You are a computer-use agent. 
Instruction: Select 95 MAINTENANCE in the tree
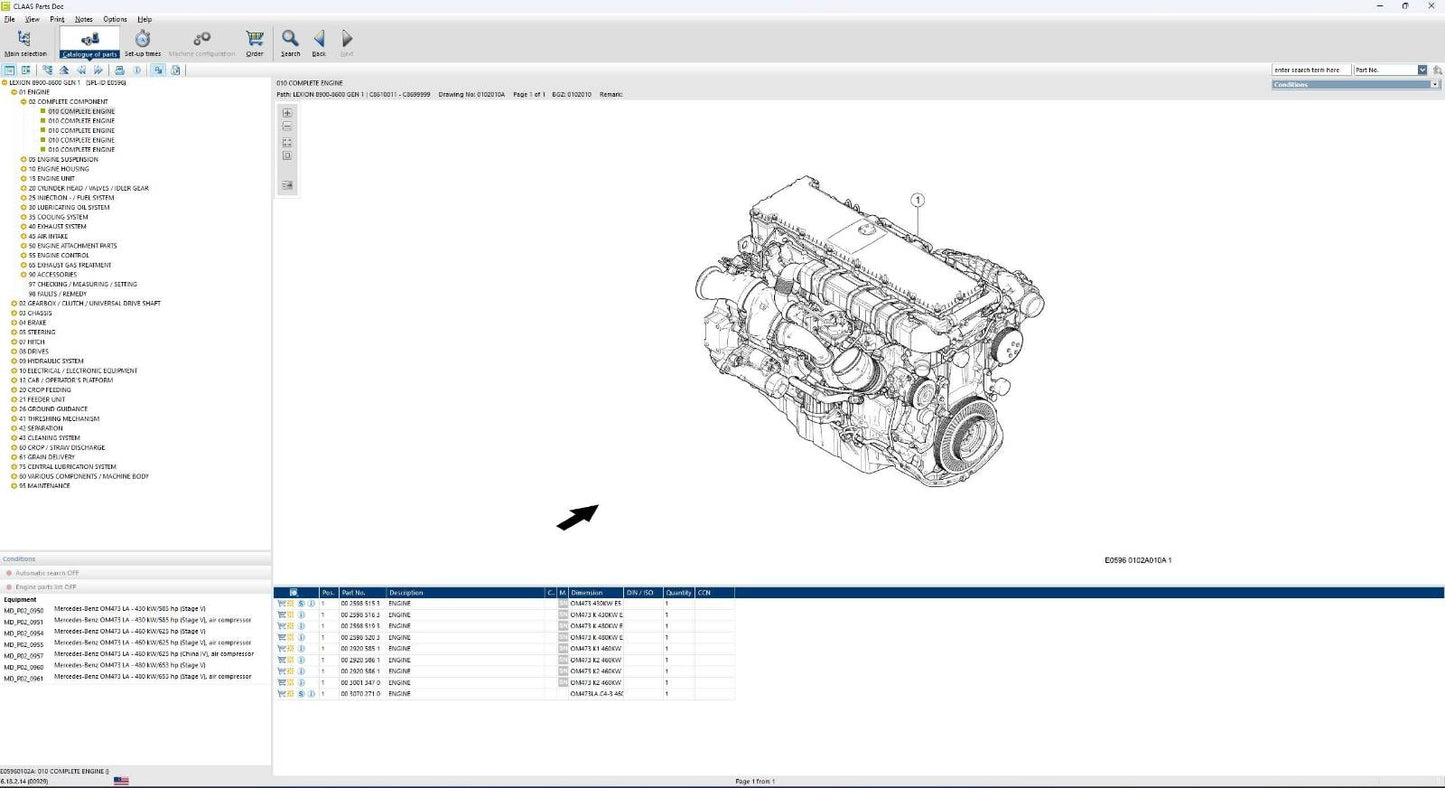pos(44,486)
